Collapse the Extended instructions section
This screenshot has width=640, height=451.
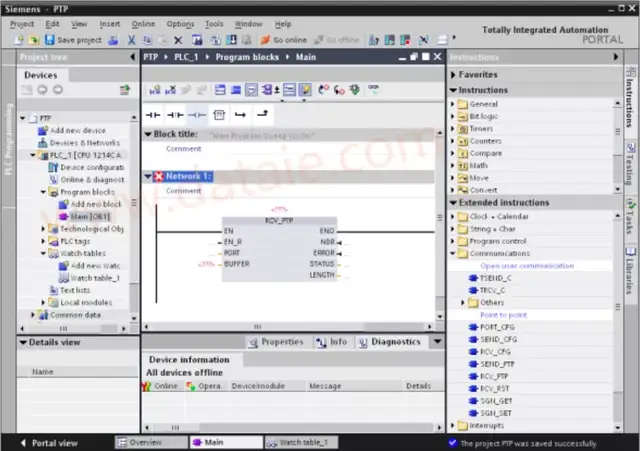click(454, 203)
